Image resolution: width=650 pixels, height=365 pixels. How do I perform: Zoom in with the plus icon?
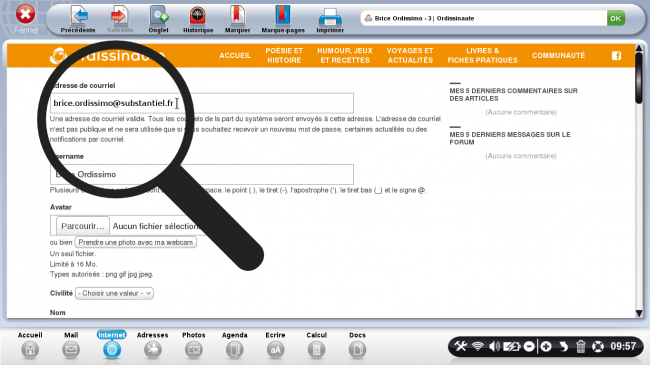click(x=546, y=346)
